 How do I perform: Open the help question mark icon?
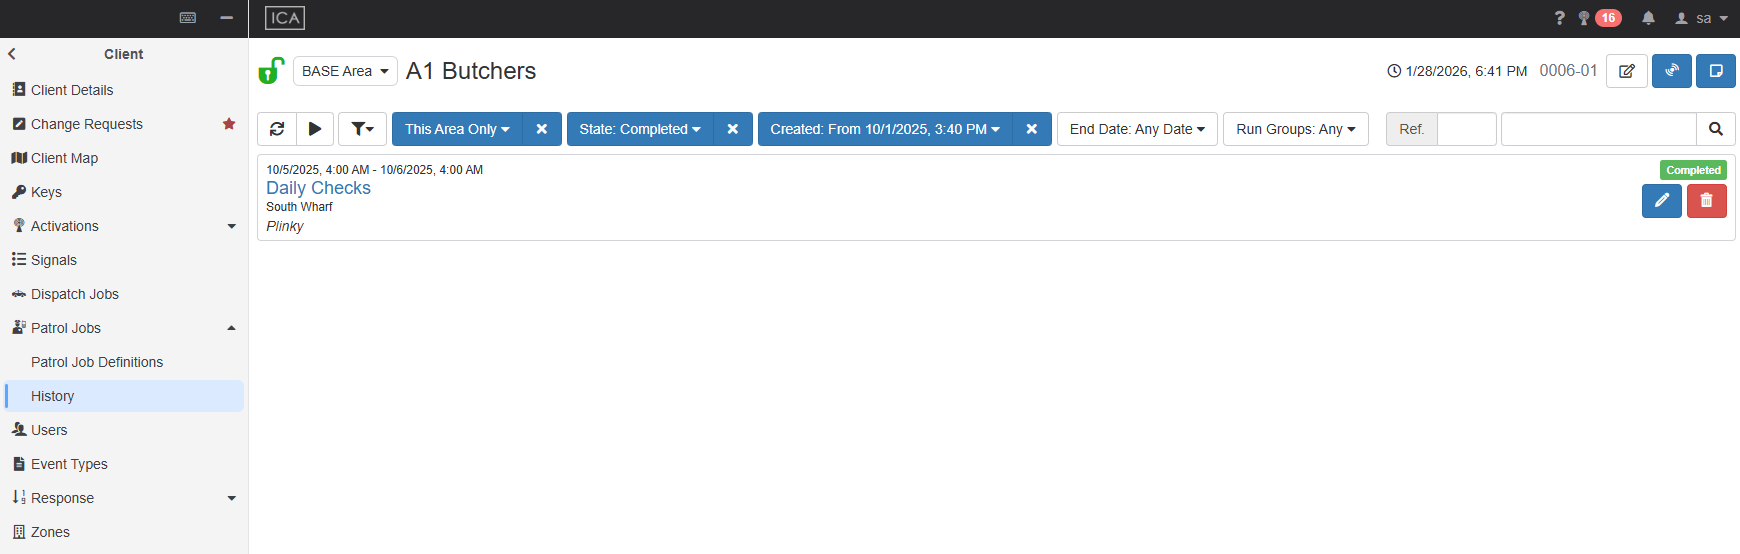click(x=1559, y=18)
